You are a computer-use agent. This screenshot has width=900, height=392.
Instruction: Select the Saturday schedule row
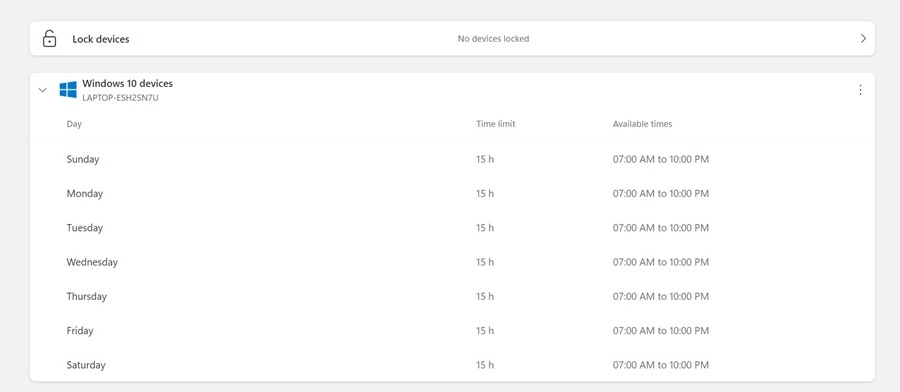pyautogui.click(x=452, y=365)
